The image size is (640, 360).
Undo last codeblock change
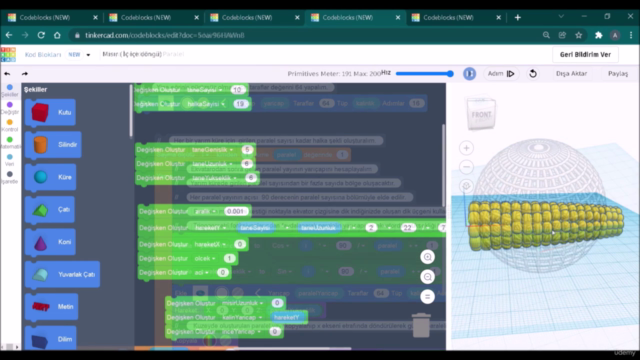(7, 74)
